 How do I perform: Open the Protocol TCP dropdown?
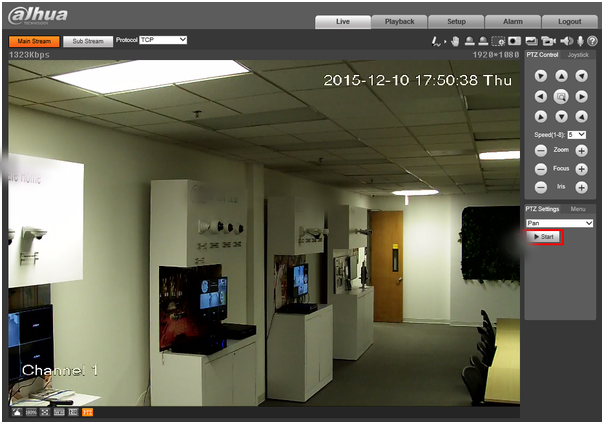pyautogui.click(x=163, y=40)
